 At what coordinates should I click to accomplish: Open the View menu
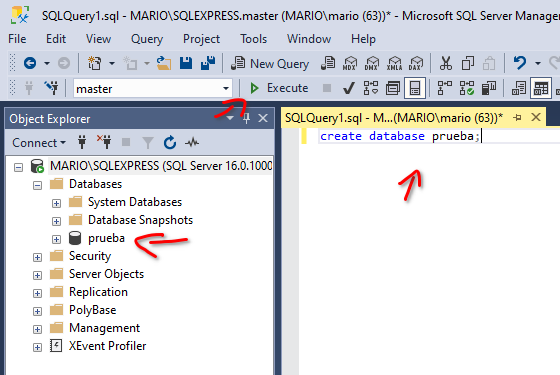click(98, 39)
